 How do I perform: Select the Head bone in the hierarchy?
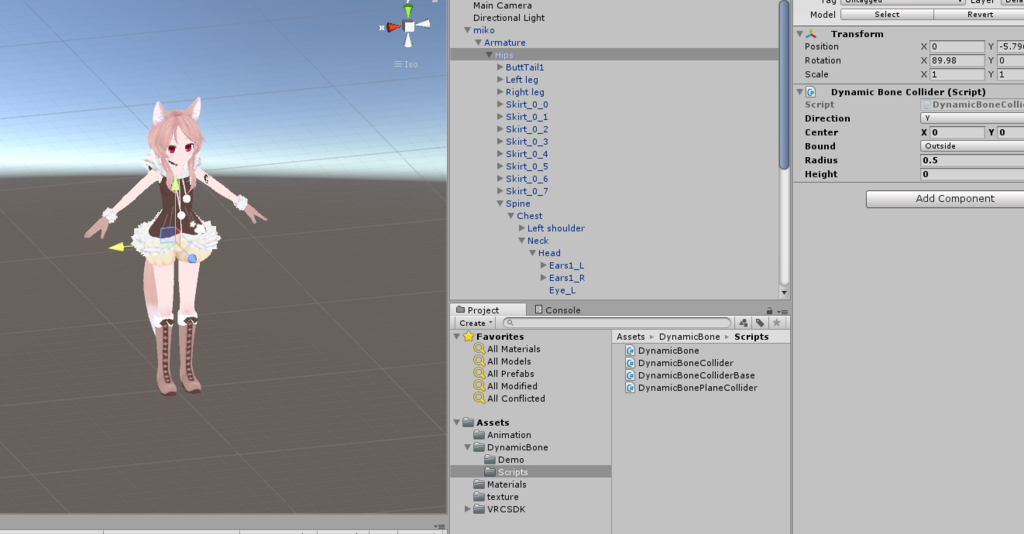(549, 253)
